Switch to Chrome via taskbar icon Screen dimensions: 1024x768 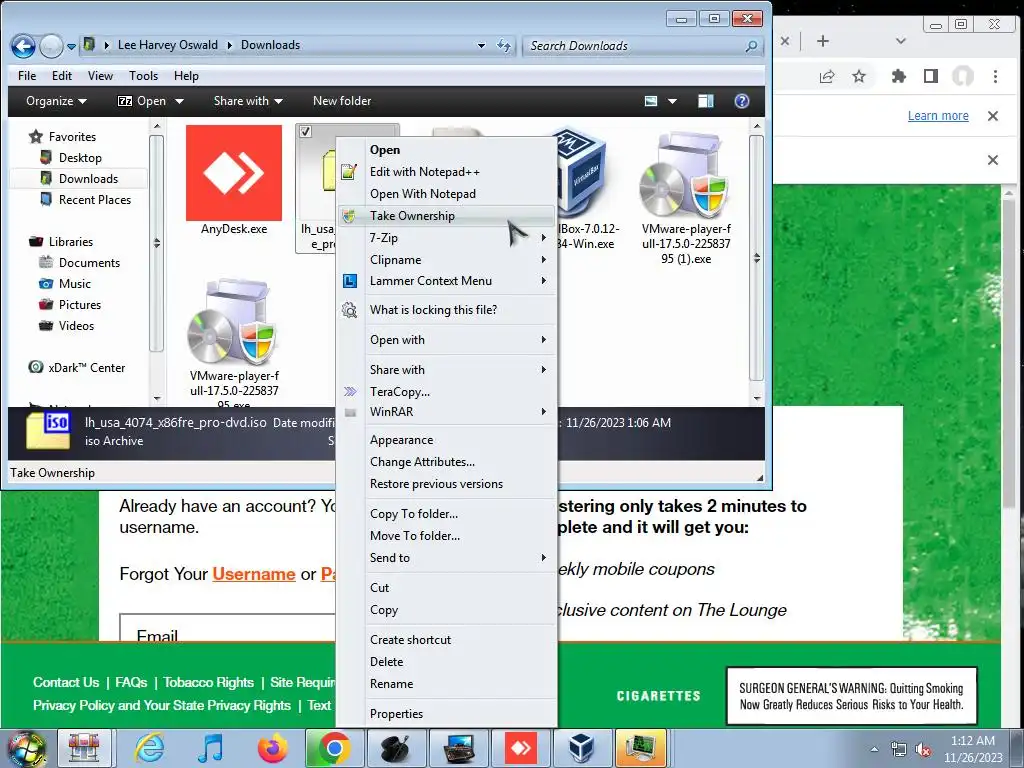pyautogui.click(x=334, y=748)
